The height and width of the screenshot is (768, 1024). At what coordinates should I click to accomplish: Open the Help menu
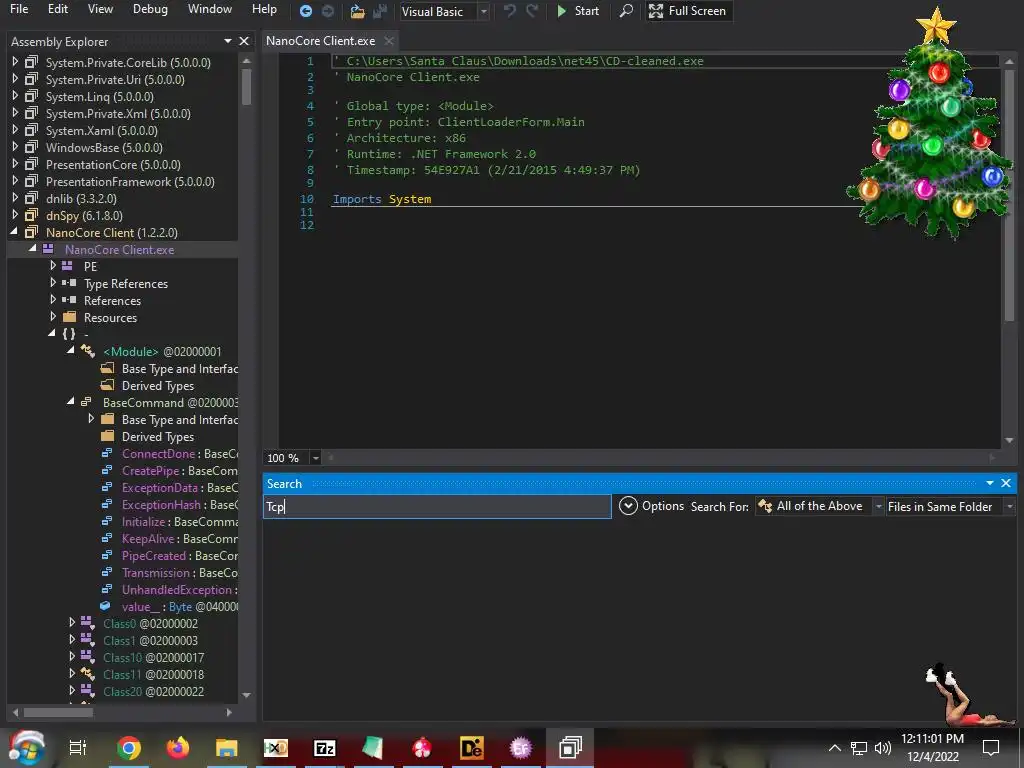tap(264, 9)
